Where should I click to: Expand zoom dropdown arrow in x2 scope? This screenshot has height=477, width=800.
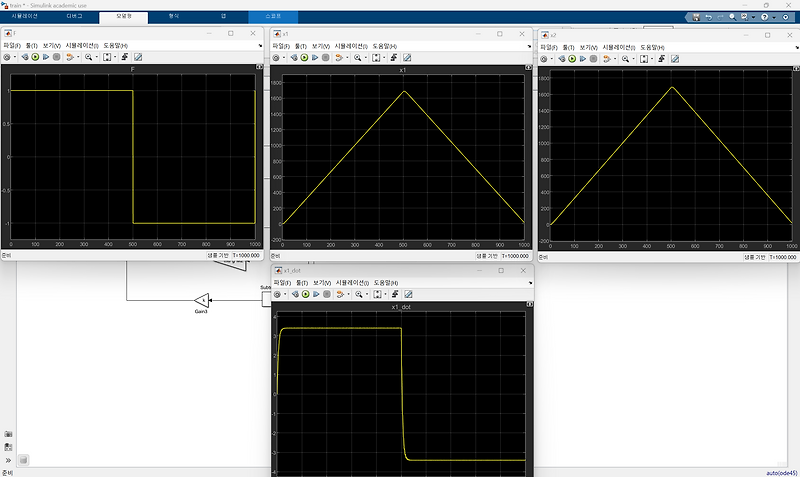pos(634,59)
